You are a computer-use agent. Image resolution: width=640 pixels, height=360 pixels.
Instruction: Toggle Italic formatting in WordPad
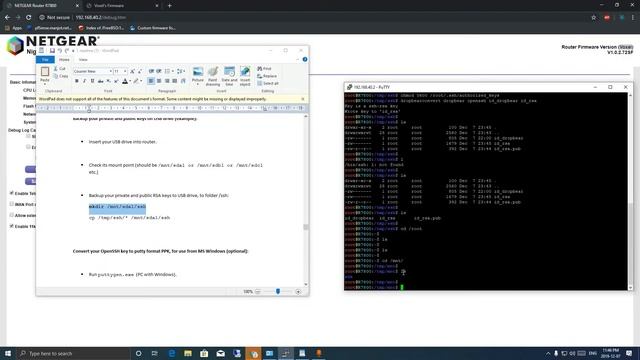(x=84, y=81)
